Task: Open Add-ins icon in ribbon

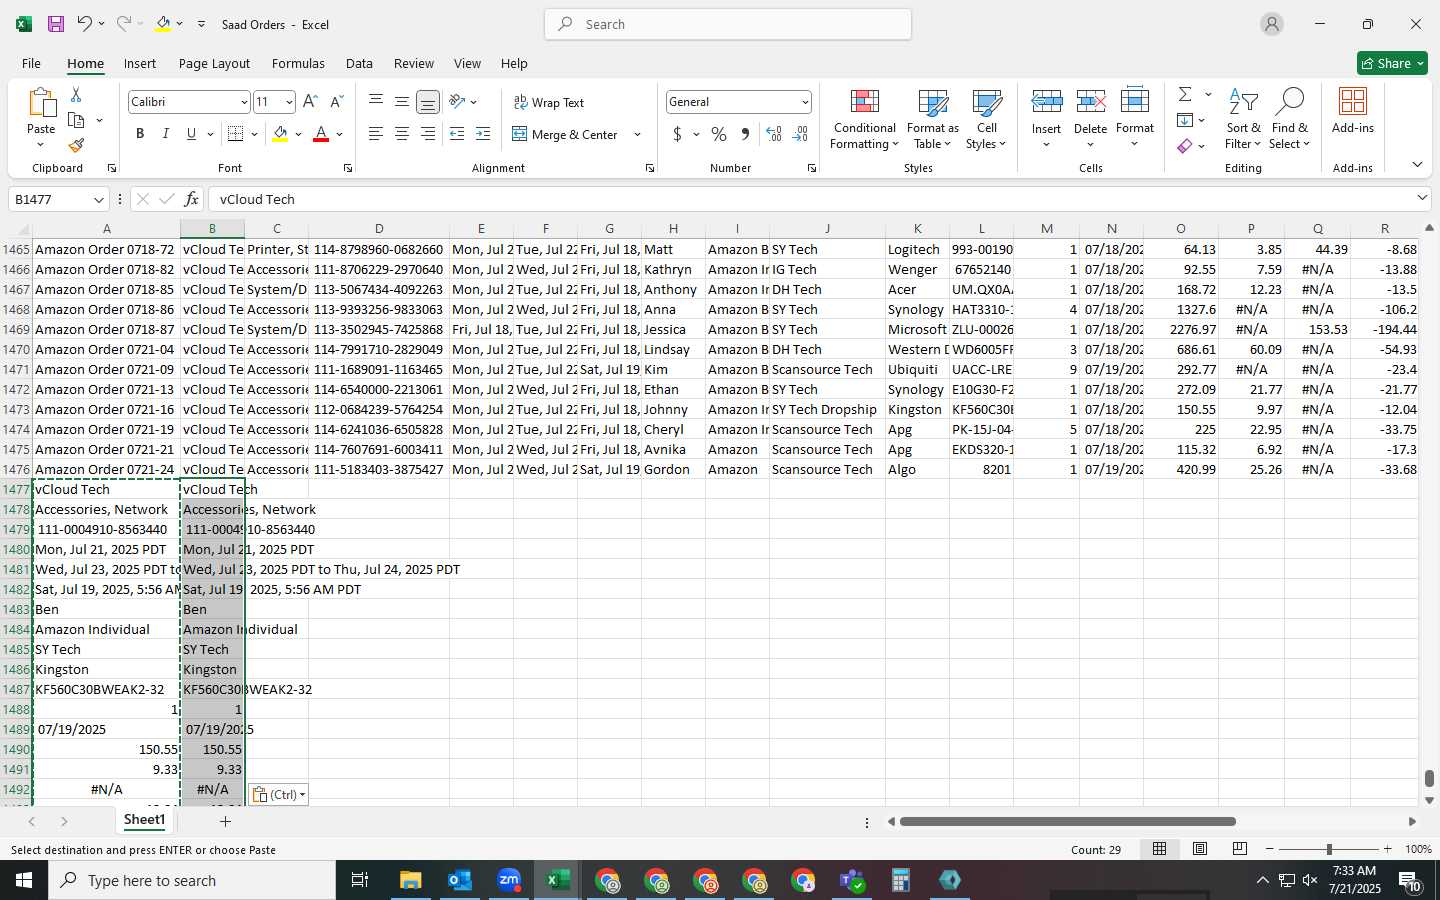Action: 1353,111
